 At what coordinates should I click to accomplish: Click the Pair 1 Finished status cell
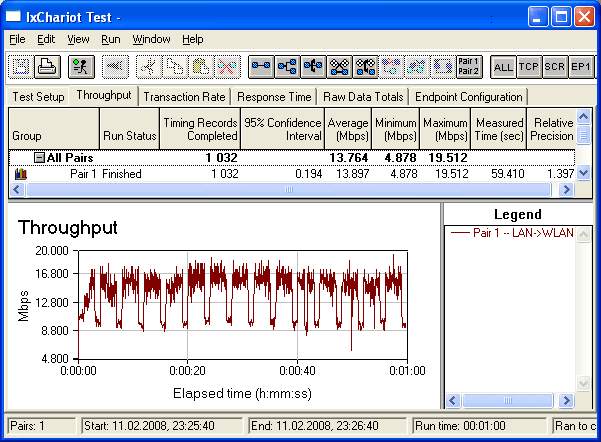tap(122, 174)
